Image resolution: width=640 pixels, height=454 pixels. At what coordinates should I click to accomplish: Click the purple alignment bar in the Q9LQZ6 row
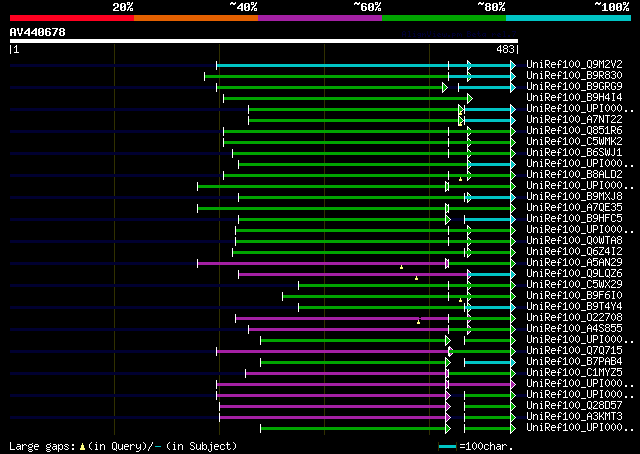coord(353,275)
